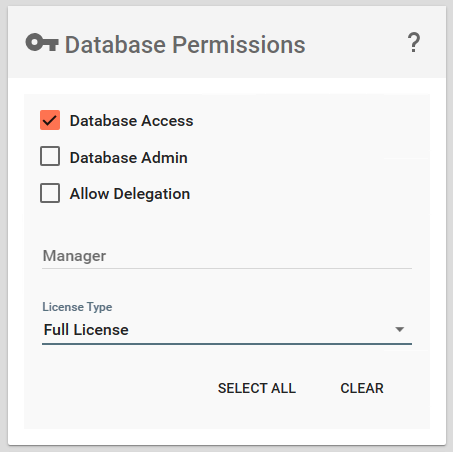453x452 pixels.
Task: Open the Full License dropdown
Action: [227, 330]
